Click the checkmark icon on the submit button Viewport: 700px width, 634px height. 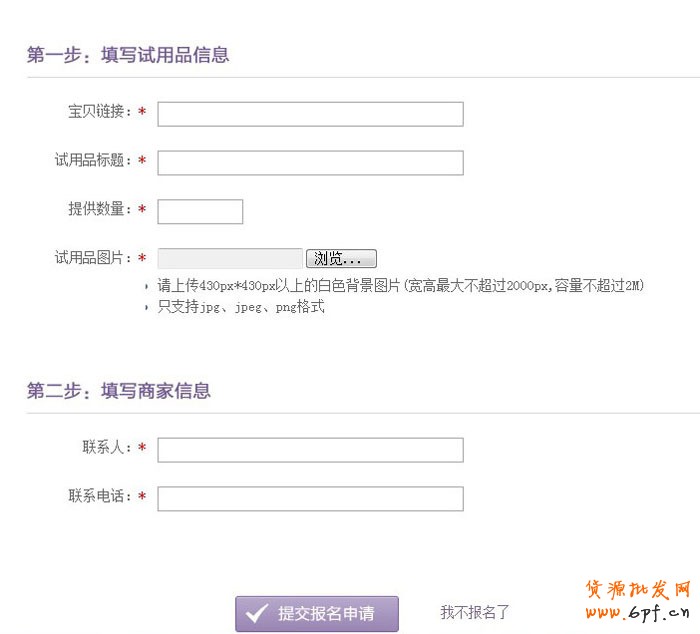click(257, 613)
